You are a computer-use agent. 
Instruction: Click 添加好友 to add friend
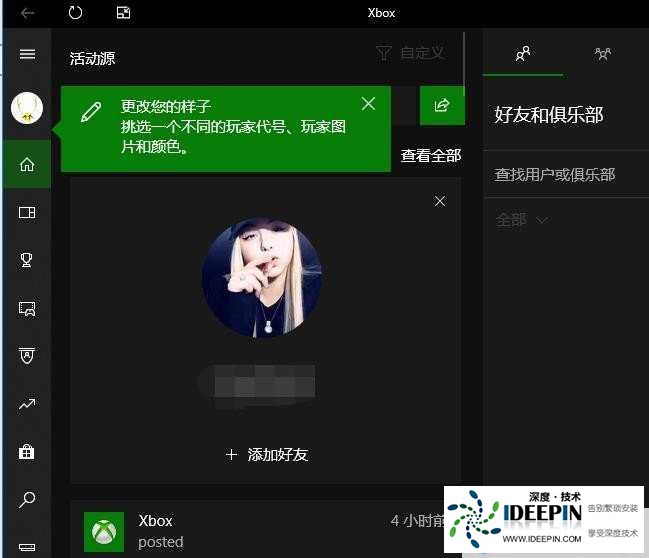(267, 455)
